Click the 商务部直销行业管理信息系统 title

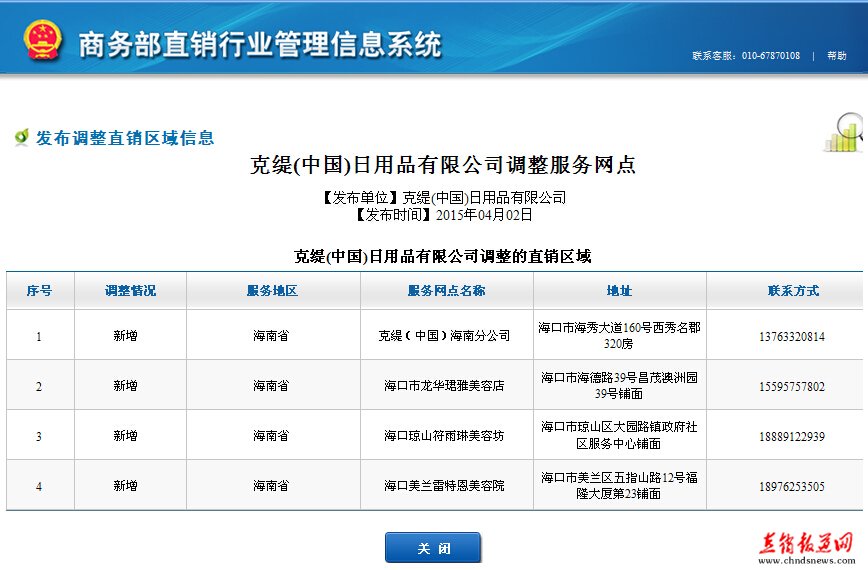260,44
